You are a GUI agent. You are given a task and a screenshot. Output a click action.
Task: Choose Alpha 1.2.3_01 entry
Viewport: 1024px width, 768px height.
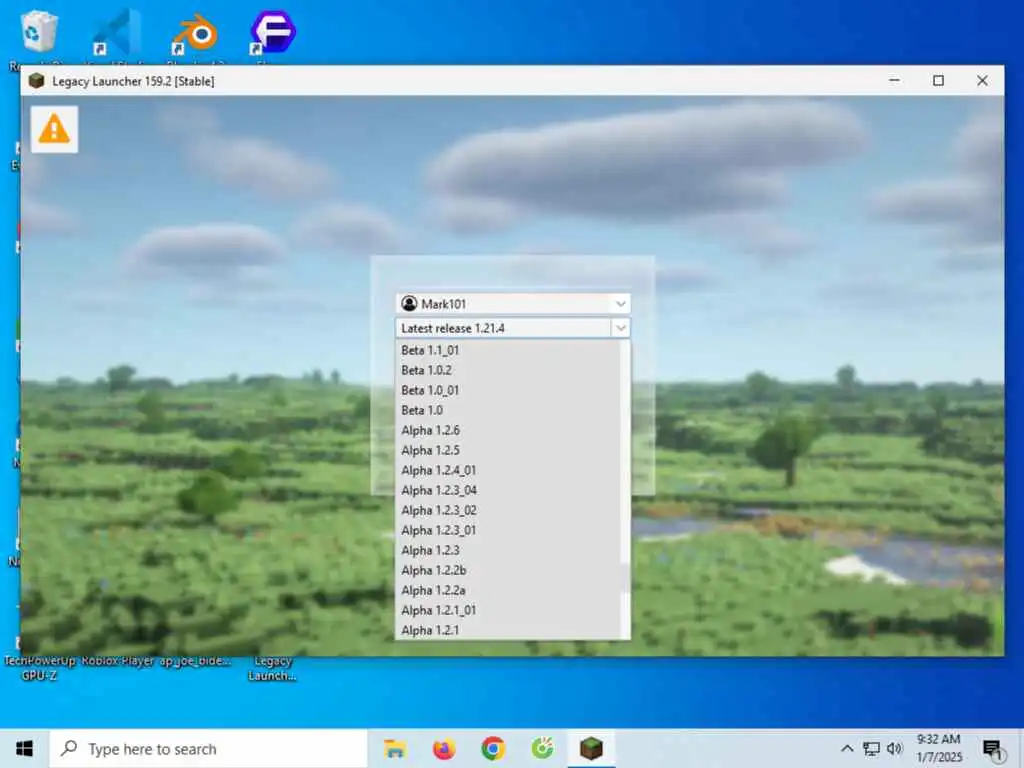(x=507, y=530)
